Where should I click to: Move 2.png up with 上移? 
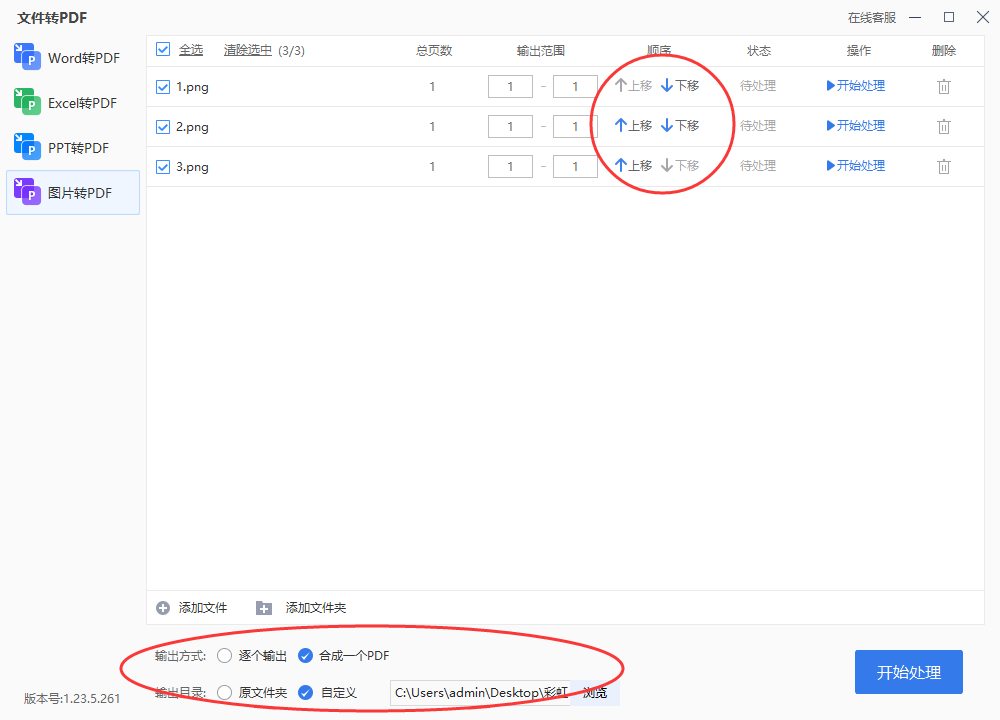633,126
